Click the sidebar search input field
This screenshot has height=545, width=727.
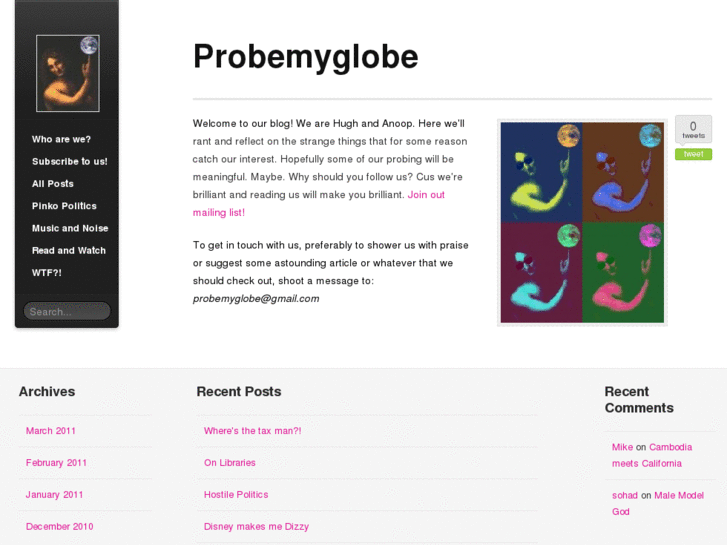point(67,311)
